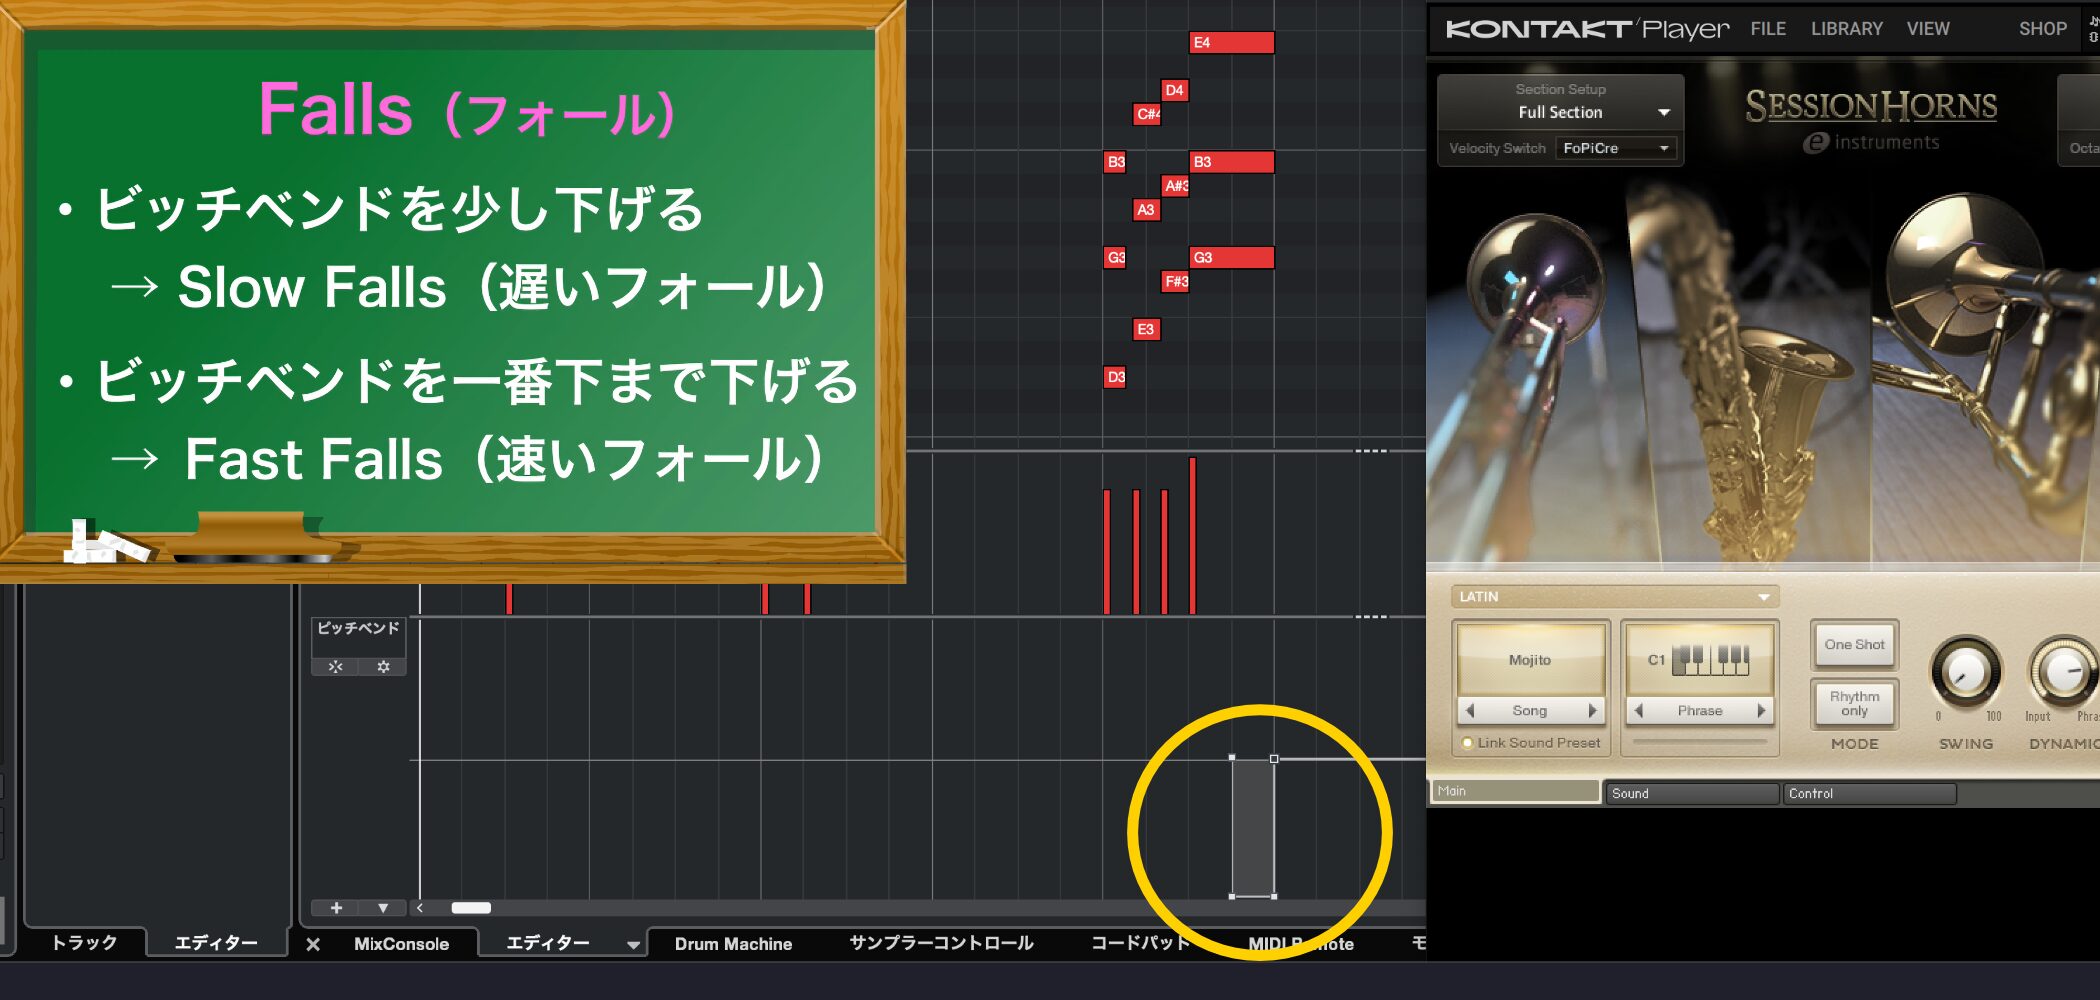Select the long B3 note
The image size is (2100, 1000).
pyautogui.click(x=1231, y=162)
